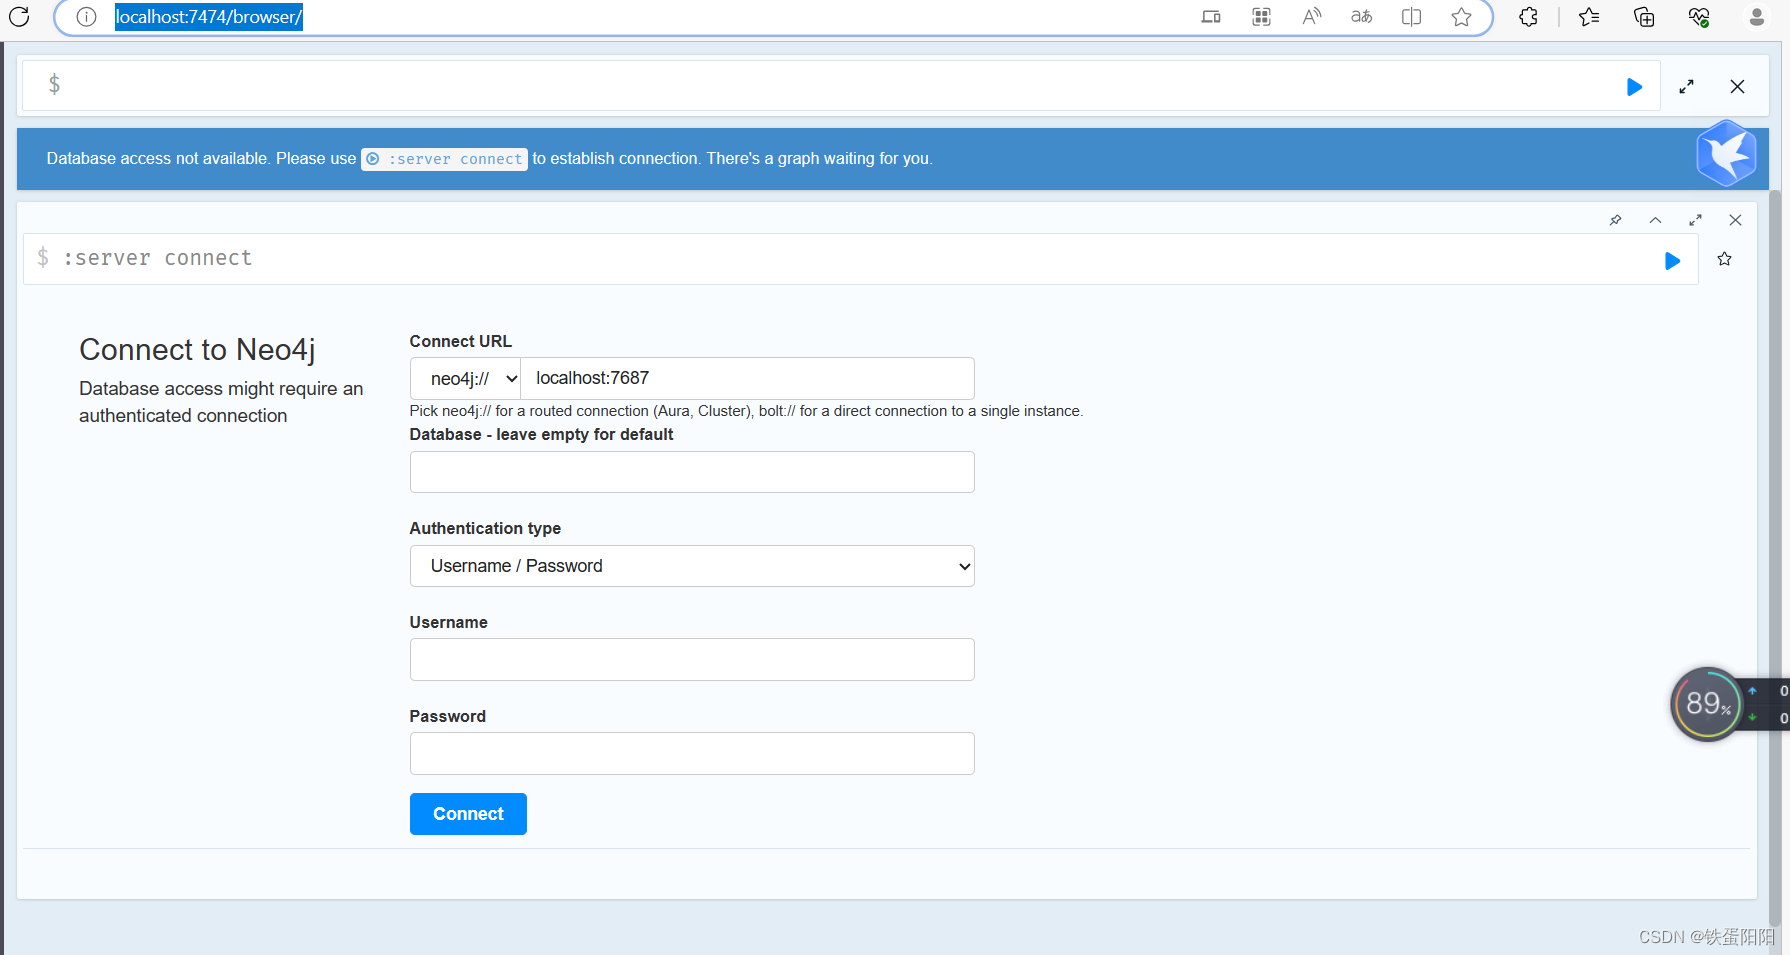Click the page vertical scrollbar

(x=1774, y=560)
